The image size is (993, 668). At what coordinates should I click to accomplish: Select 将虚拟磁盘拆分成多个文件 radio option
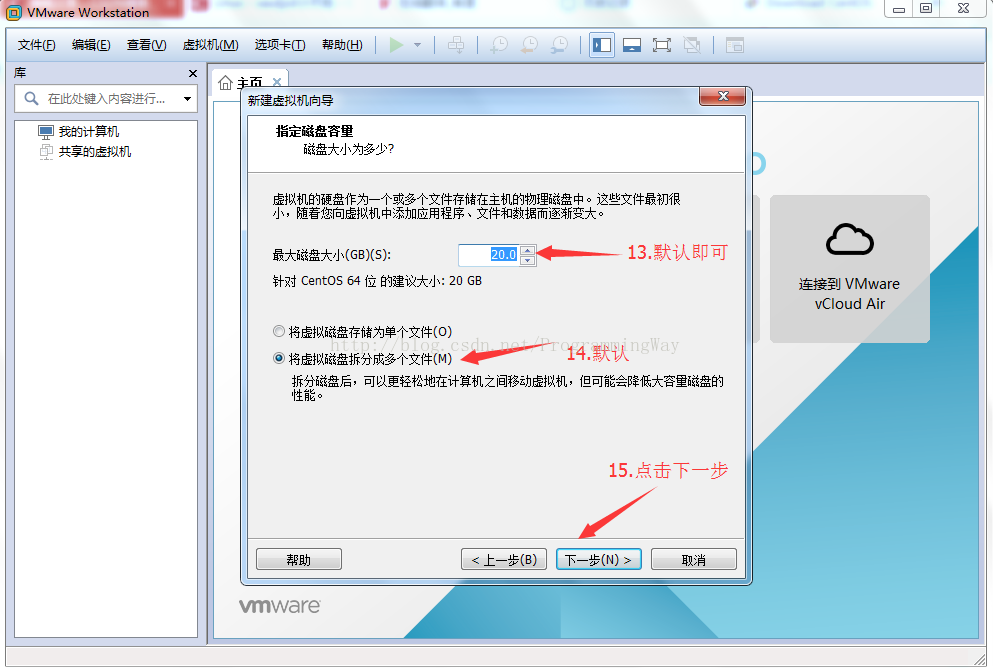pyautogui.click(x=279, y=358)
